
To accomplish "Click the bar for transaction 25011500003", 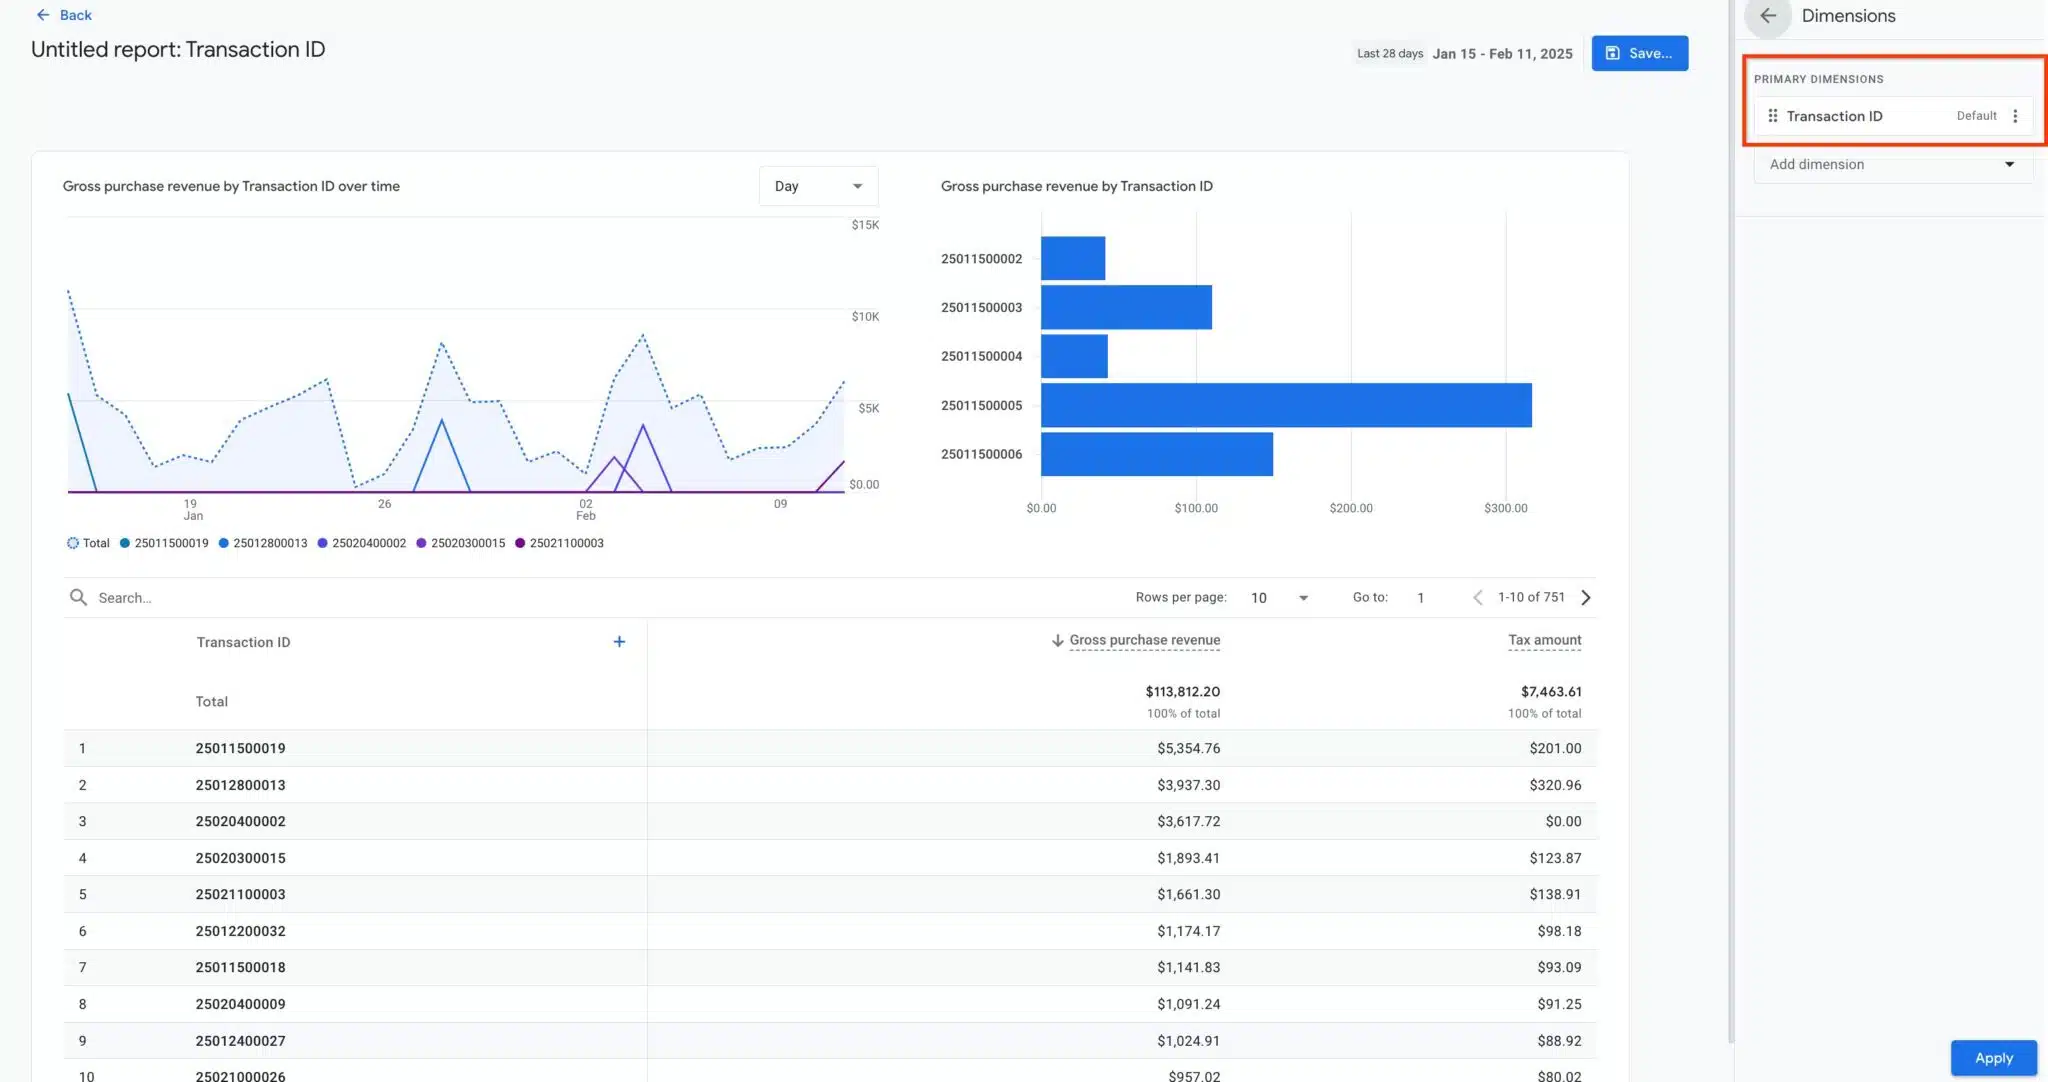I will click(1126, 307).
